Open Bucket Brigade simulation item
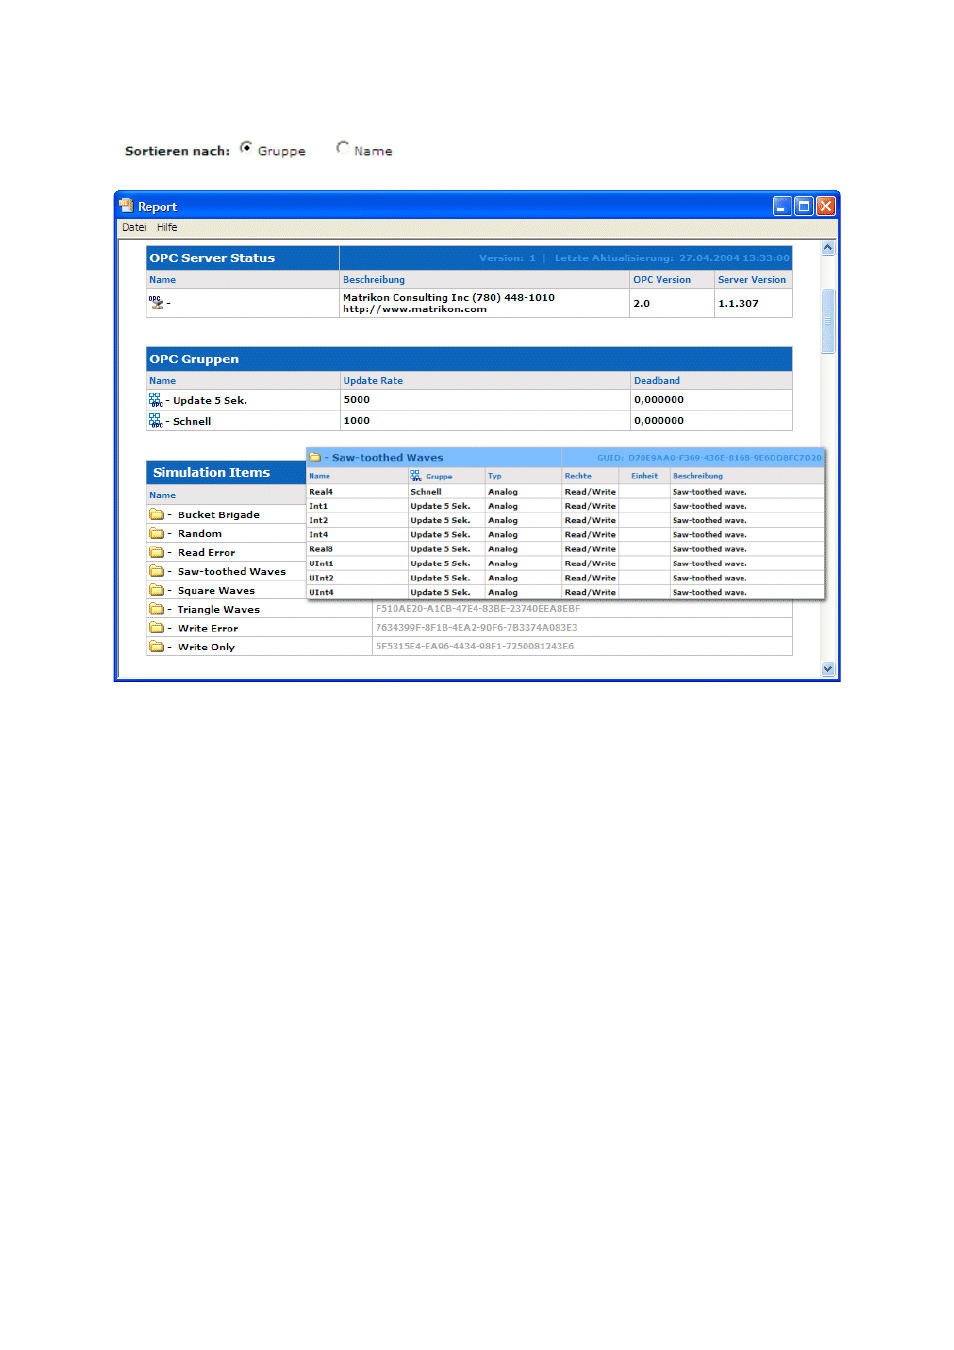 click(218, 515)
